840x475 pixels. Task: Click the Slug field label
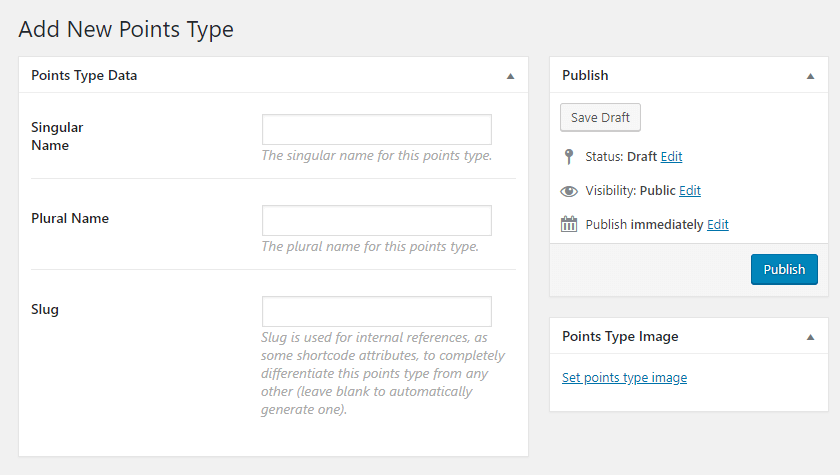coord(45,310)
